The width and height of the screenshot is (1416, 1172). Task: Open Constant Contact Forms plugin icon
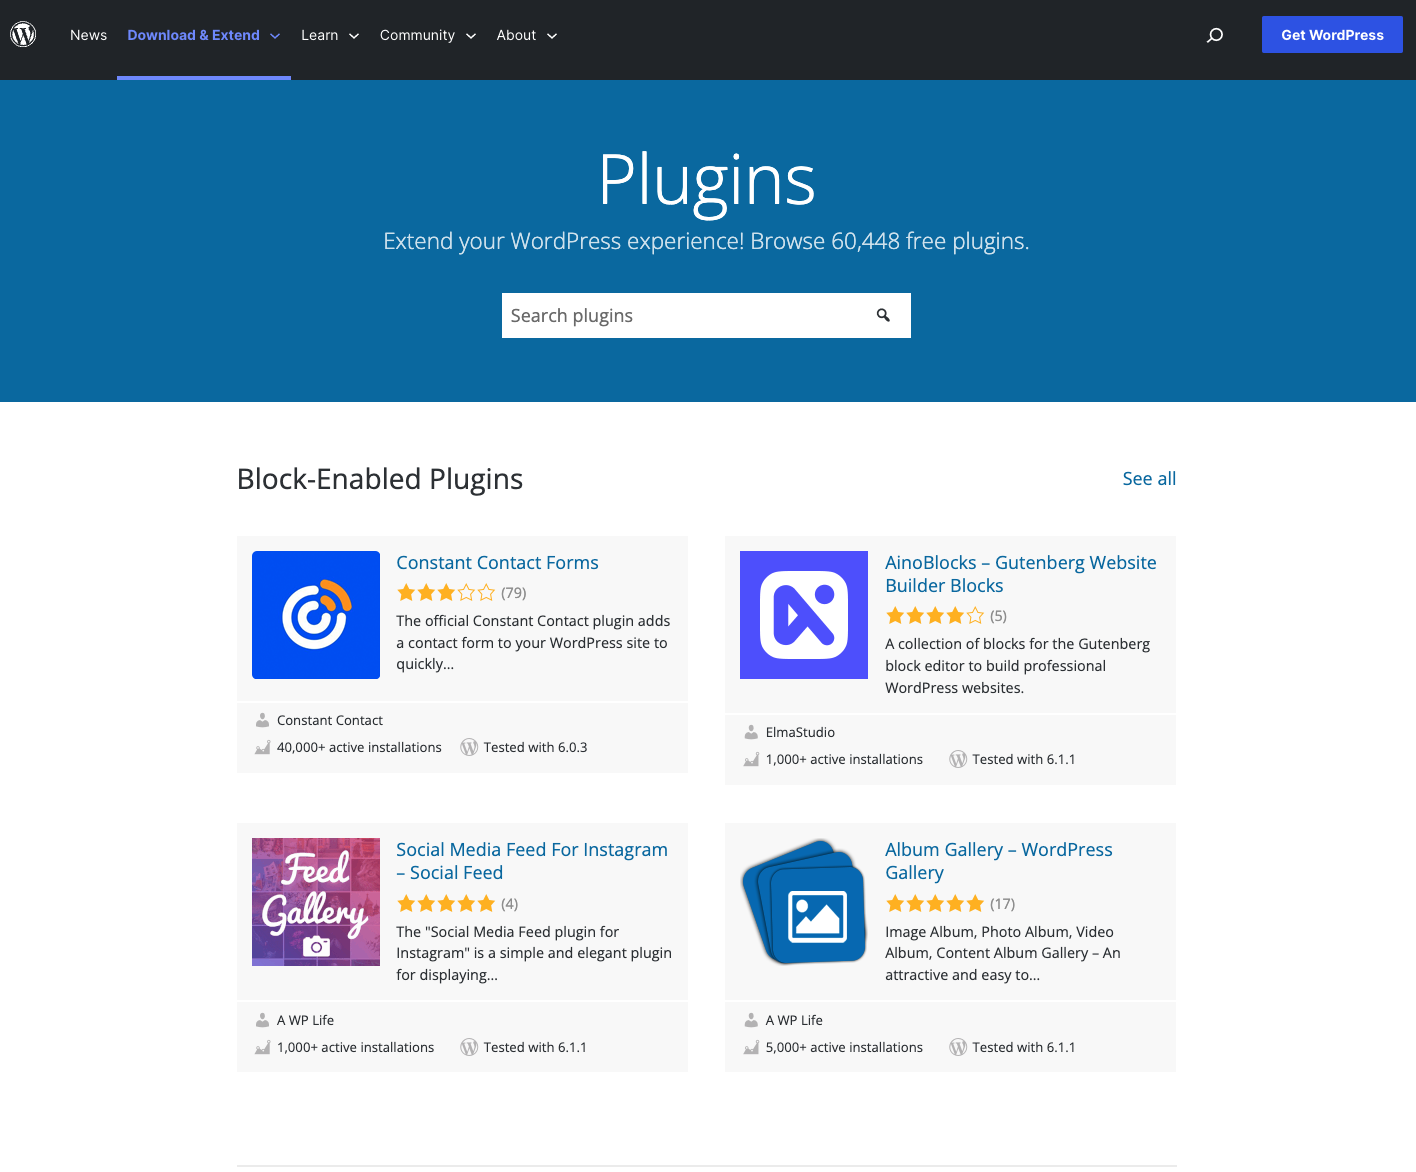pyautogui.click(x=316, y=615)
